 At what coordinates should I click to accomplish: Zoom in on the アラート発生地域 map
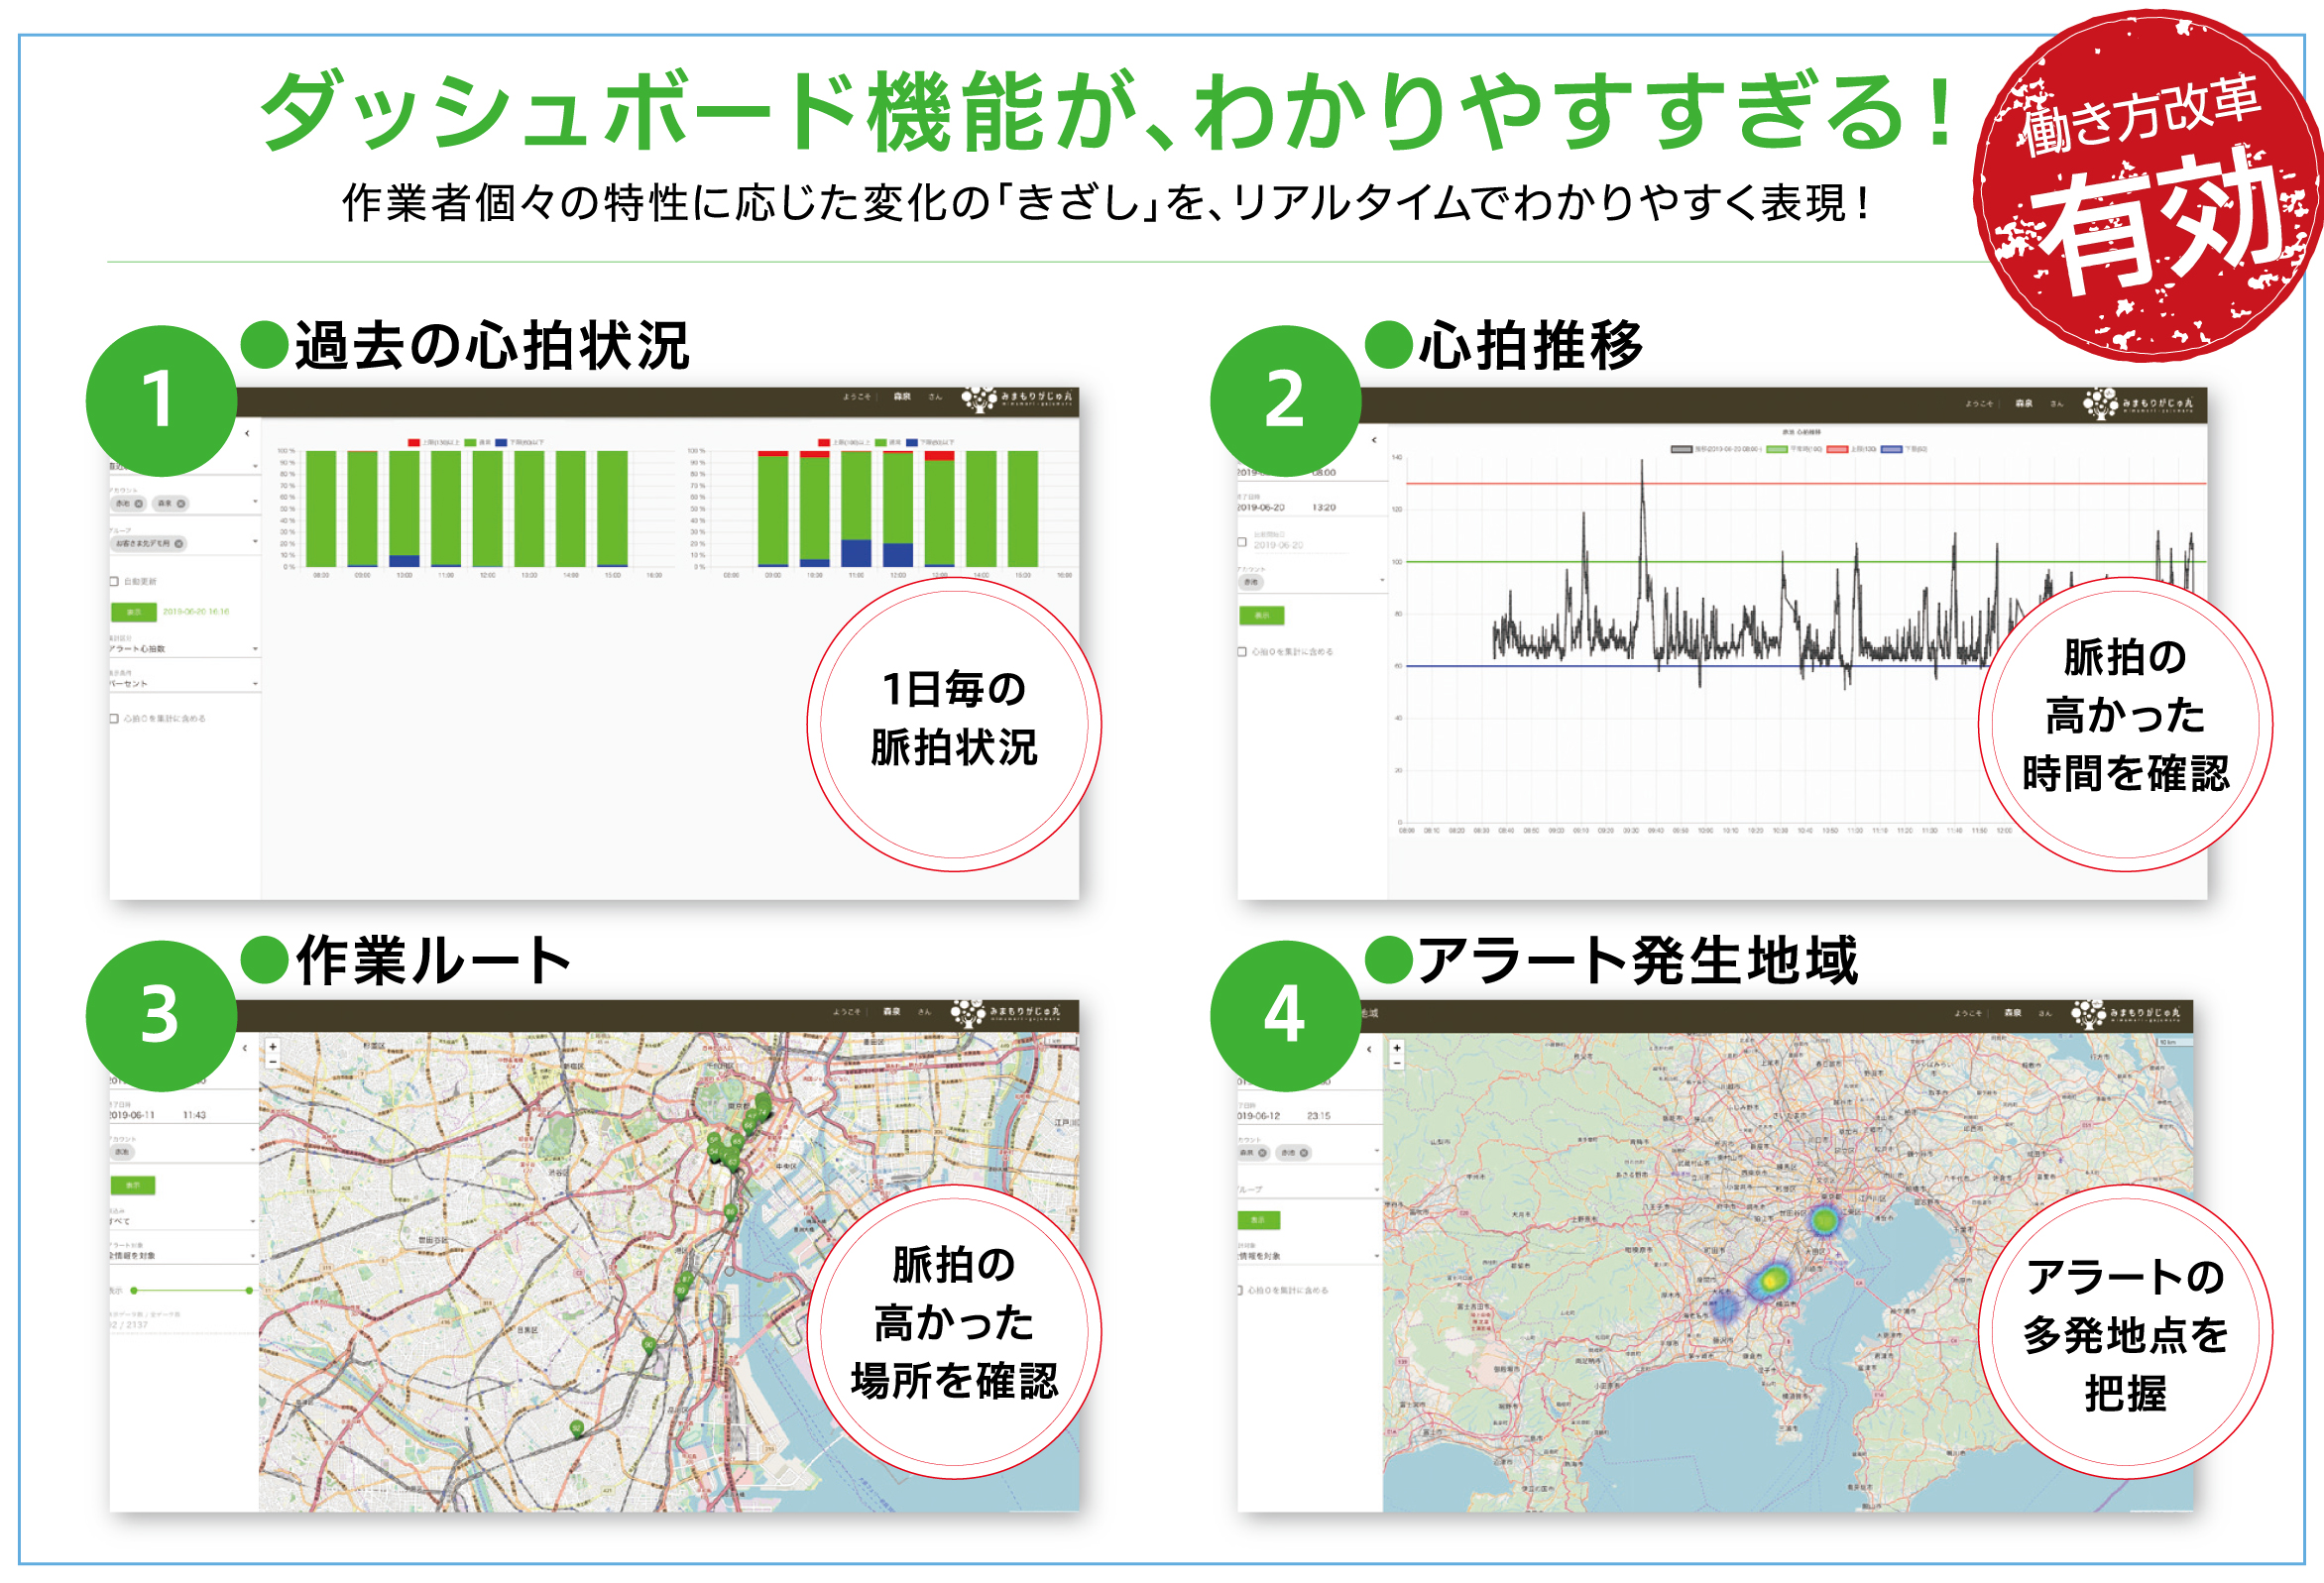coord(1397,1048)
